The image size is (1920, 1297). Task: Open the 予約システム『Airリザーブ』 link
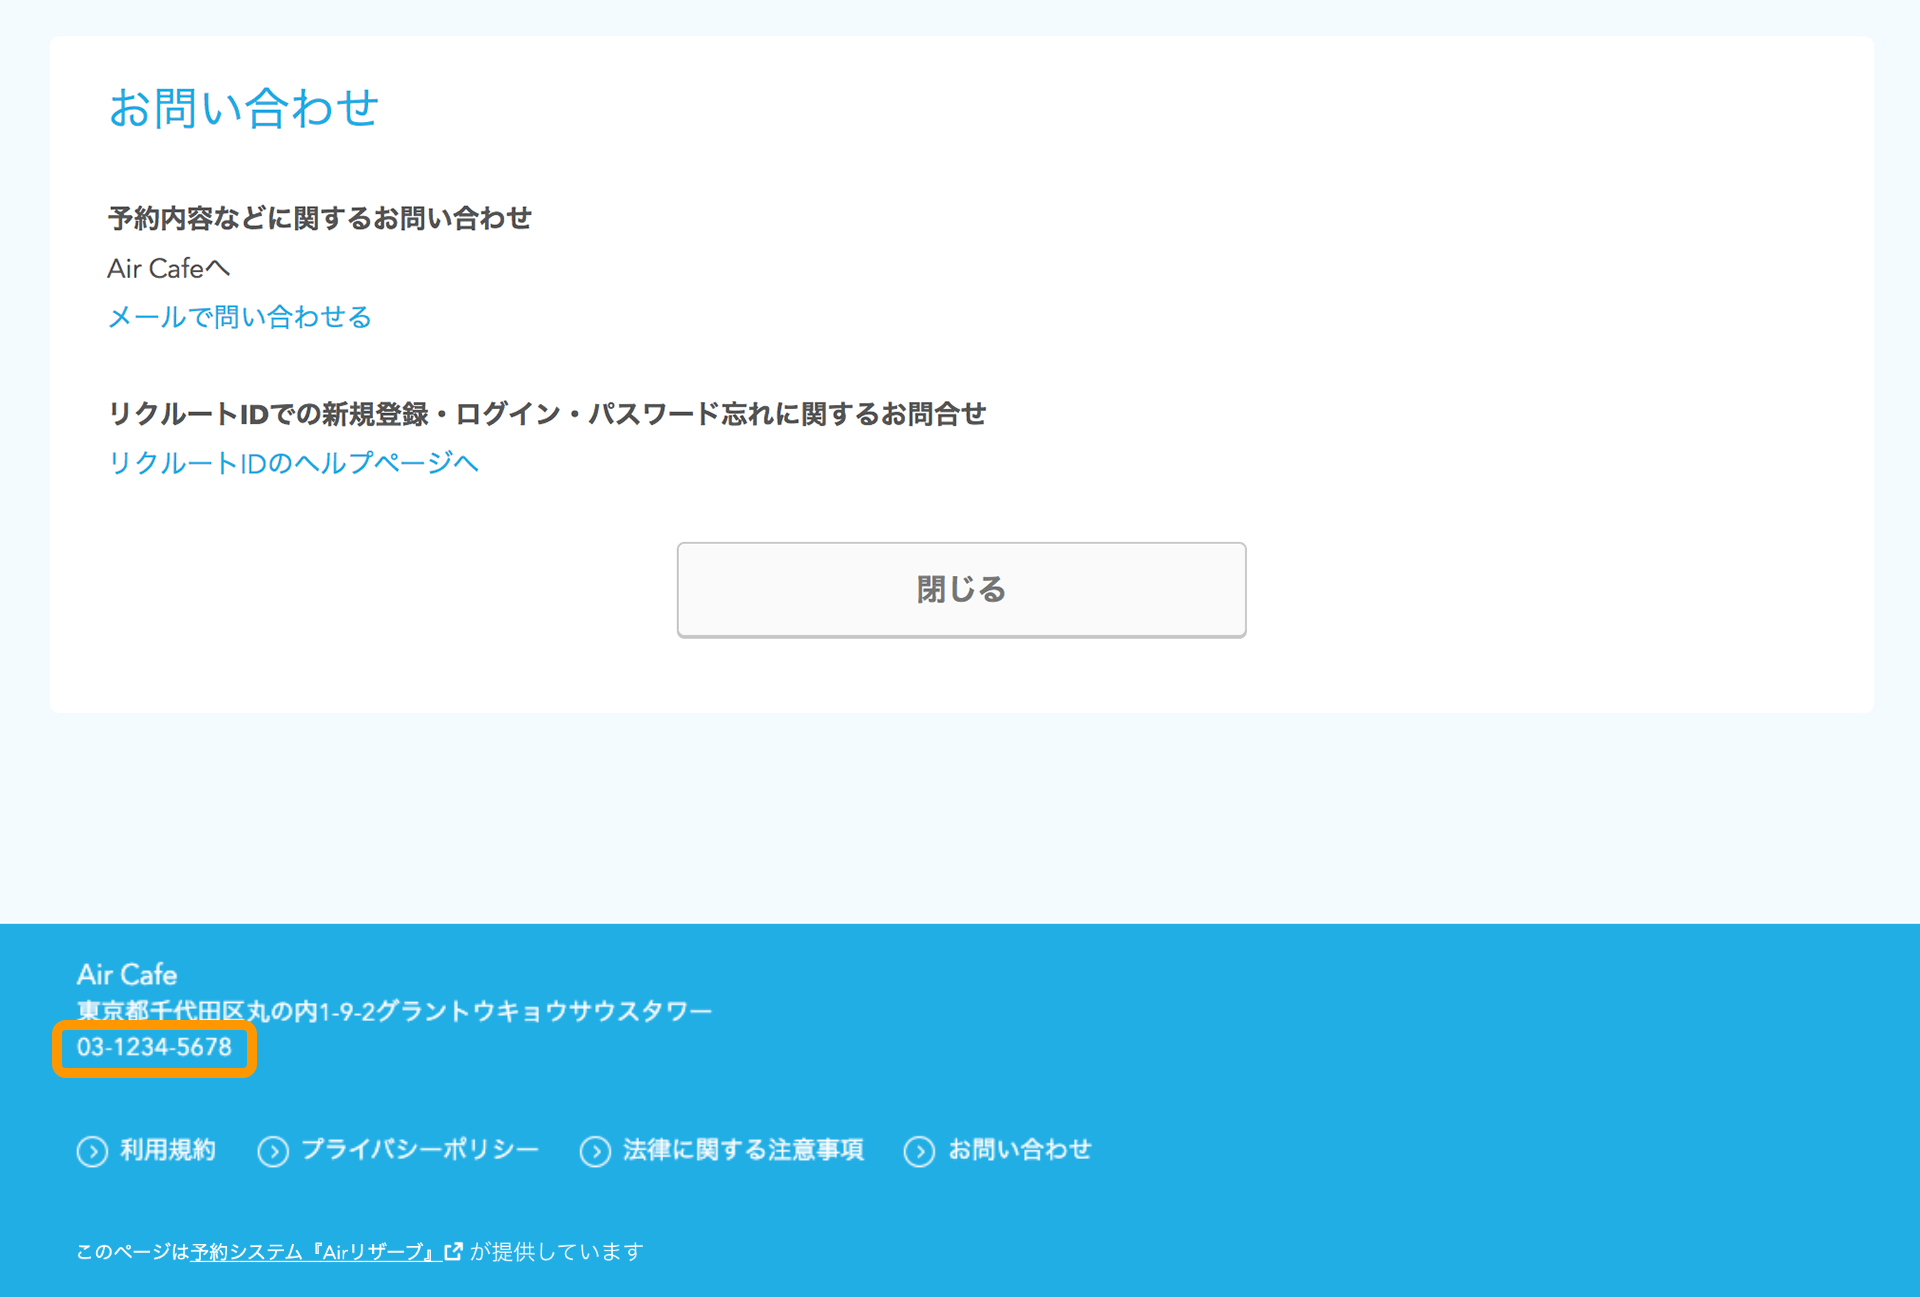pyautogui.click(x=312, y=1251)
